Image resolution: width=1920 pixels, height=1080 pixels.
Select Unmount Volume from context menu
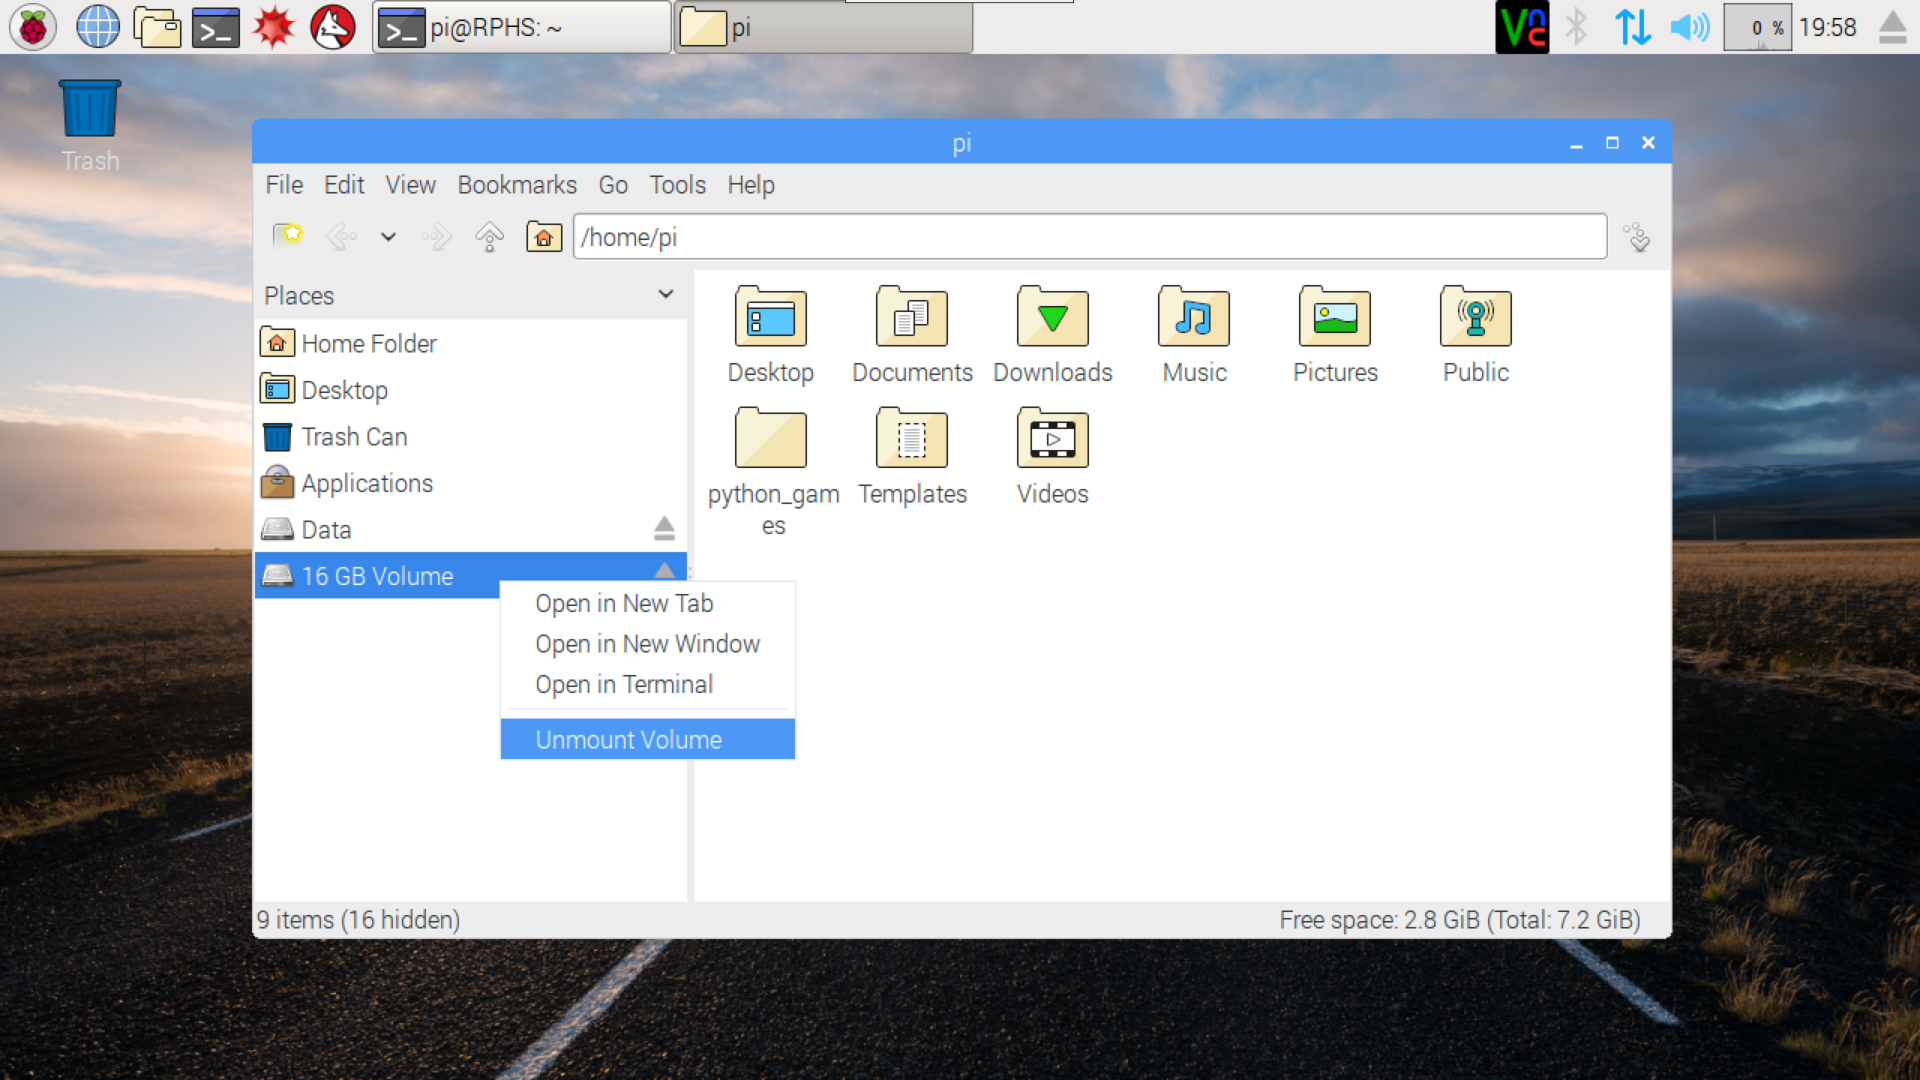point(628,740)
